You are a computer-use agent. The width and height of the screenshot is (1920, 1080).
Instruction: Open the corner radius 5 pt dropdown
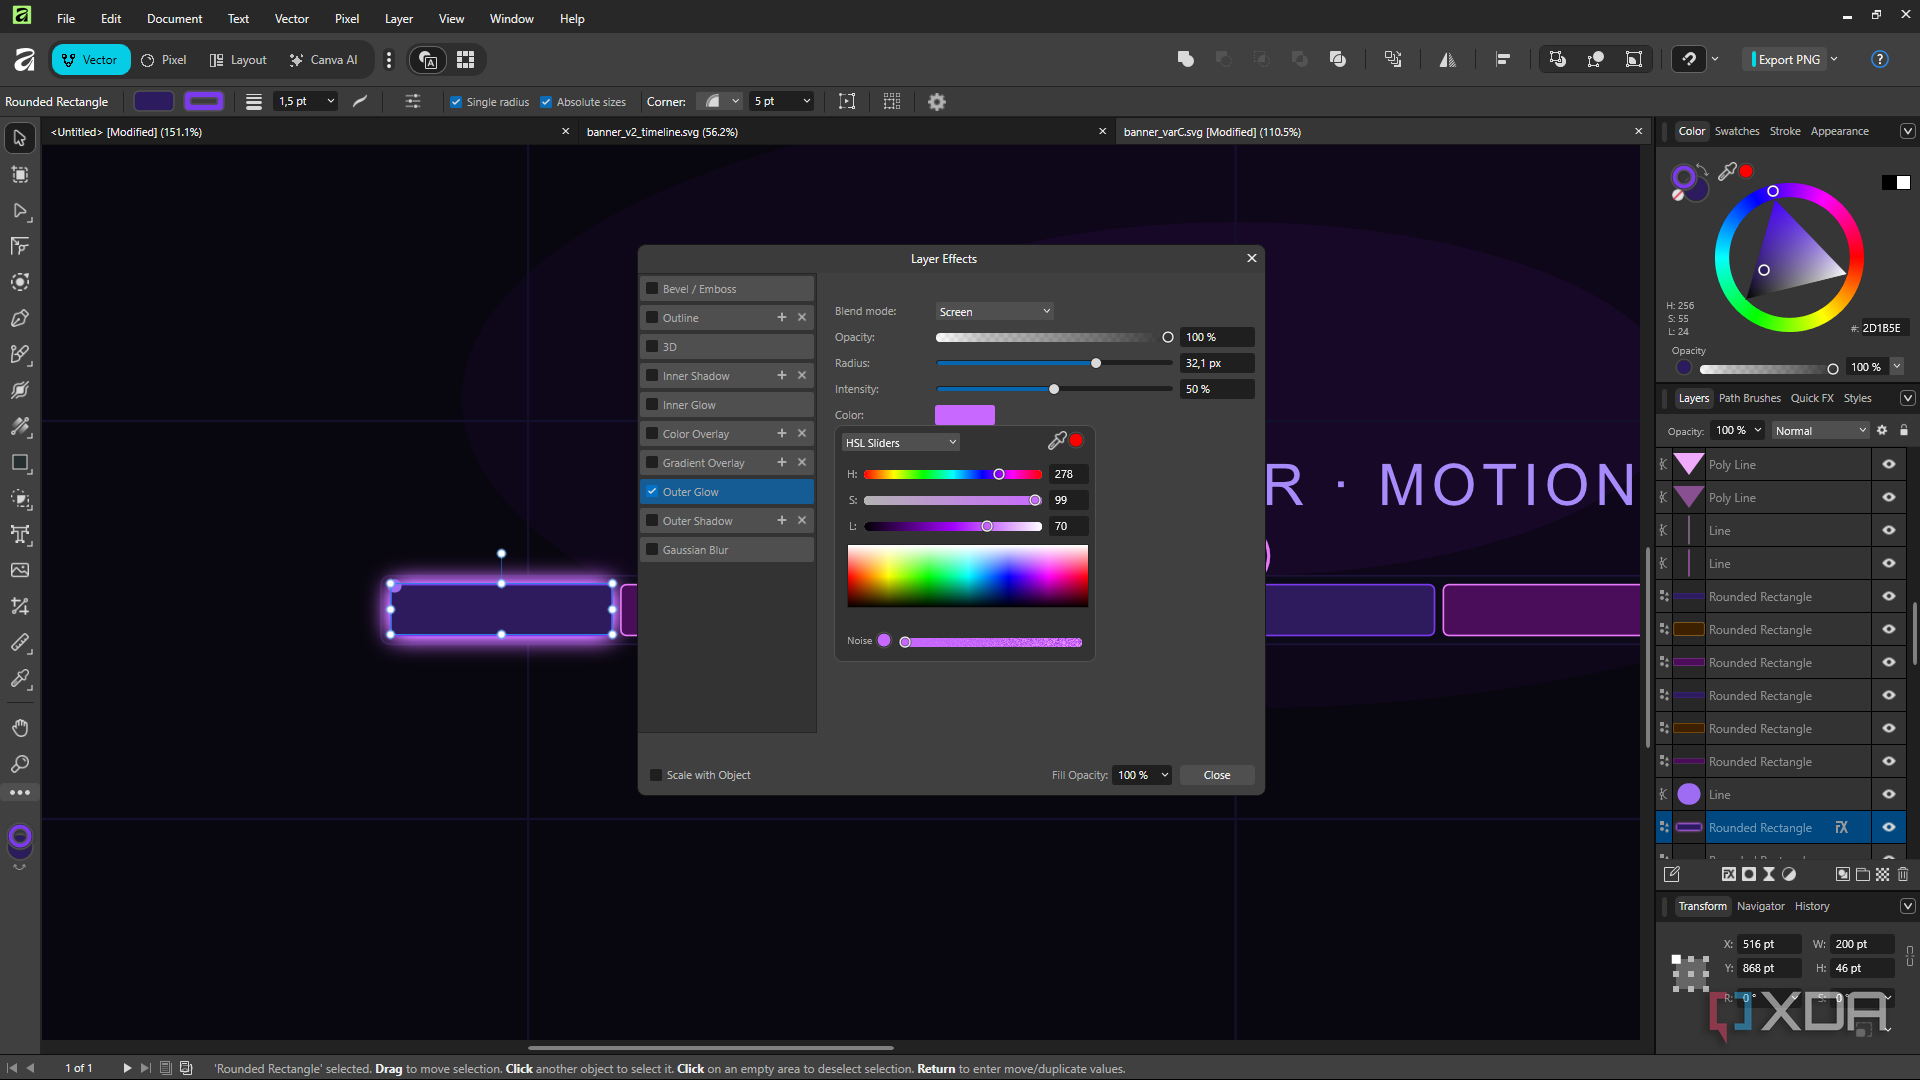click(806, 102)
